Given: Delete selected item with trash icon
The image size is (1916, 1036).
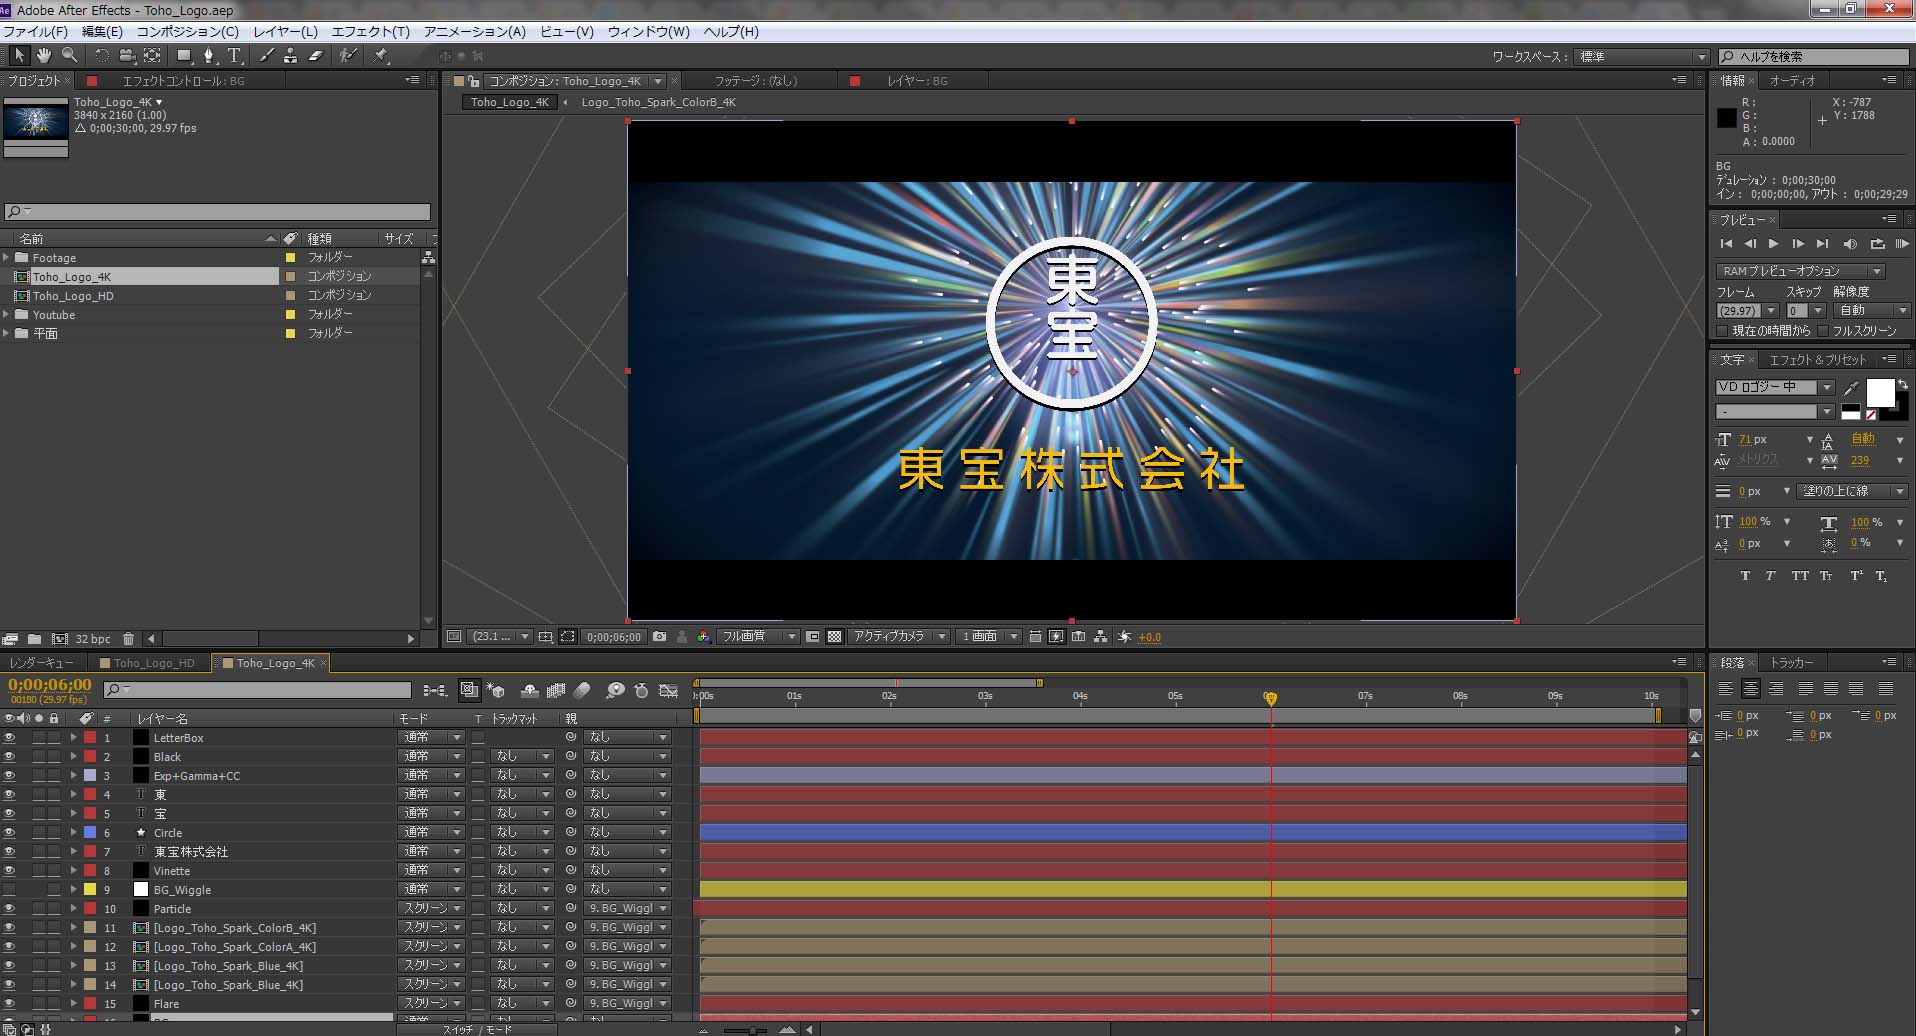Looking at the screenshot, I should (x=128, y=639).
